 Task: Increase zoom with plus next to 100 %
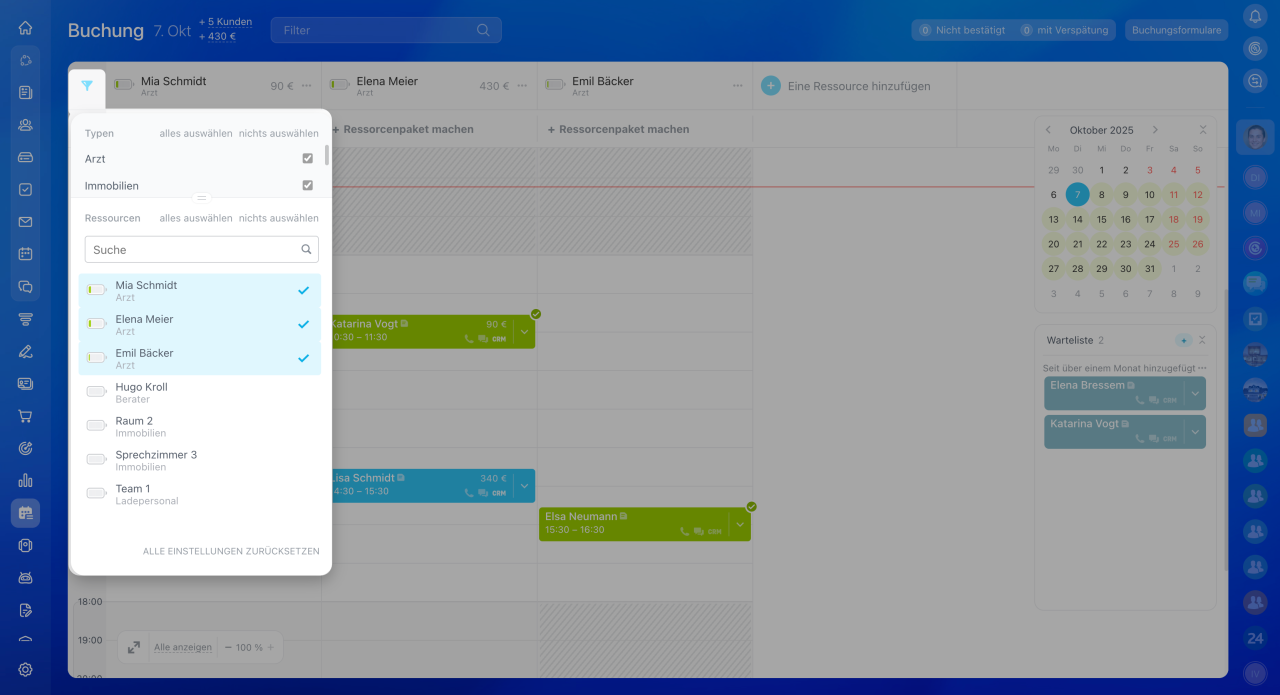tap(270, 647)
